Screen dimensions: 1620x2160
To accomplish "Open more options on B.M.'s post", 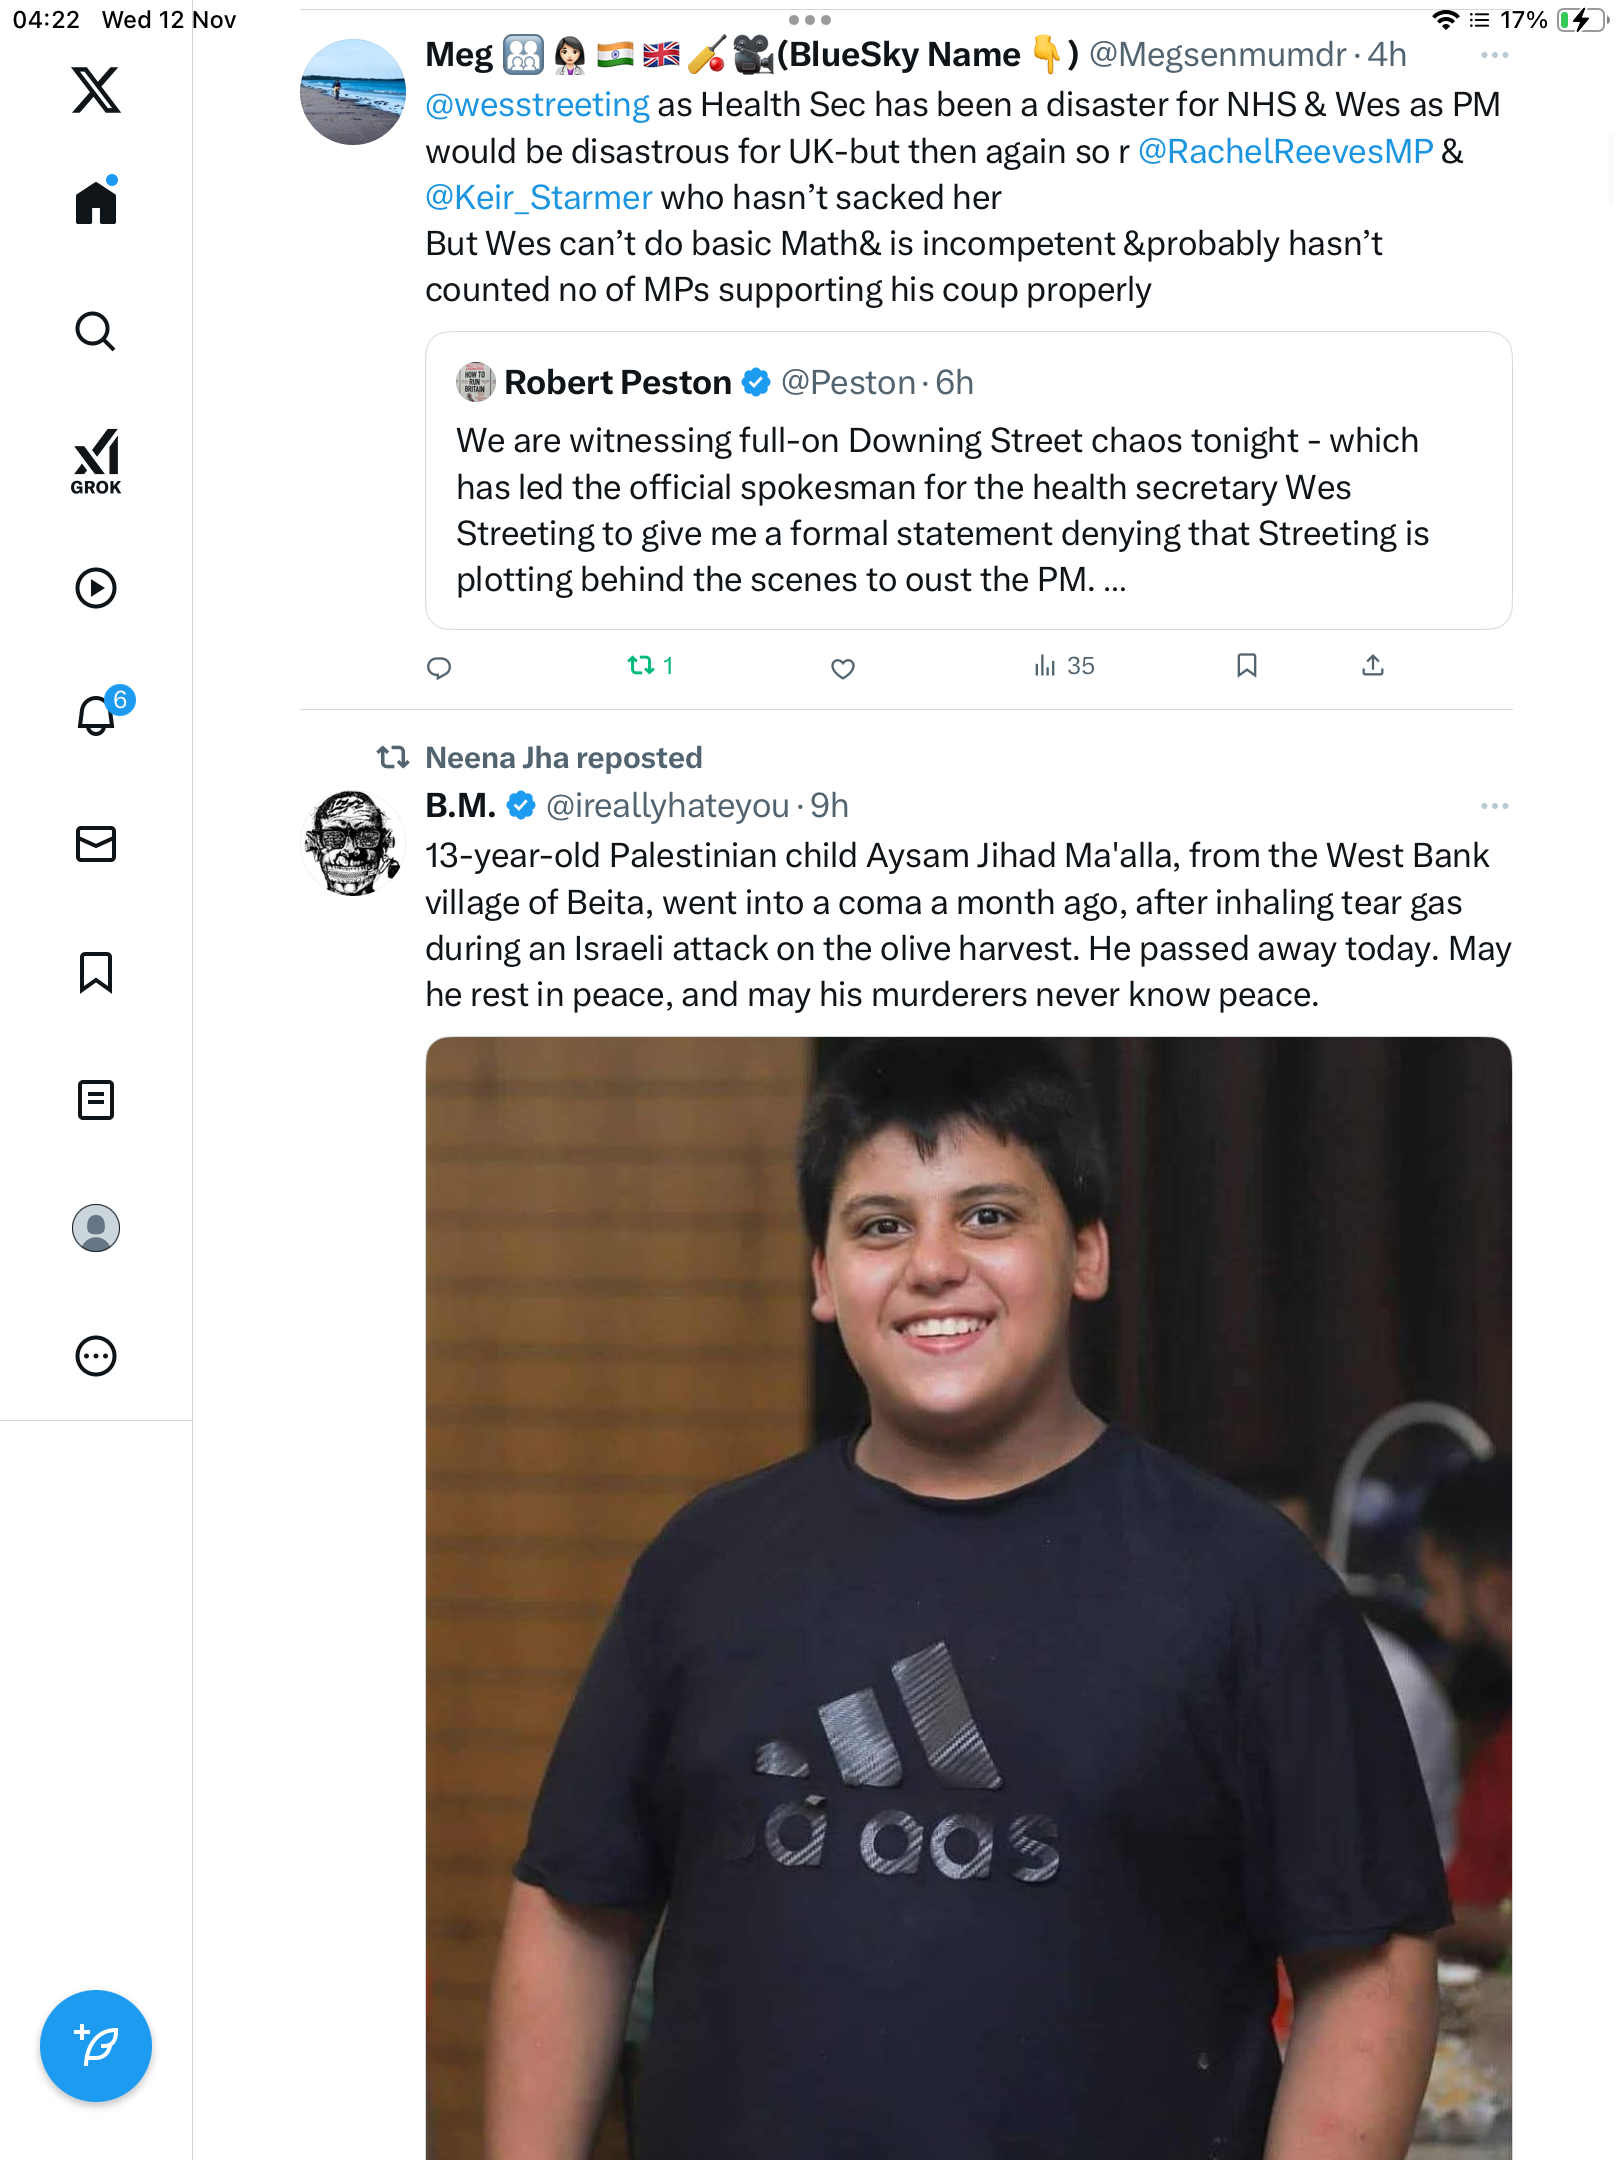I will pos(1494,806).
